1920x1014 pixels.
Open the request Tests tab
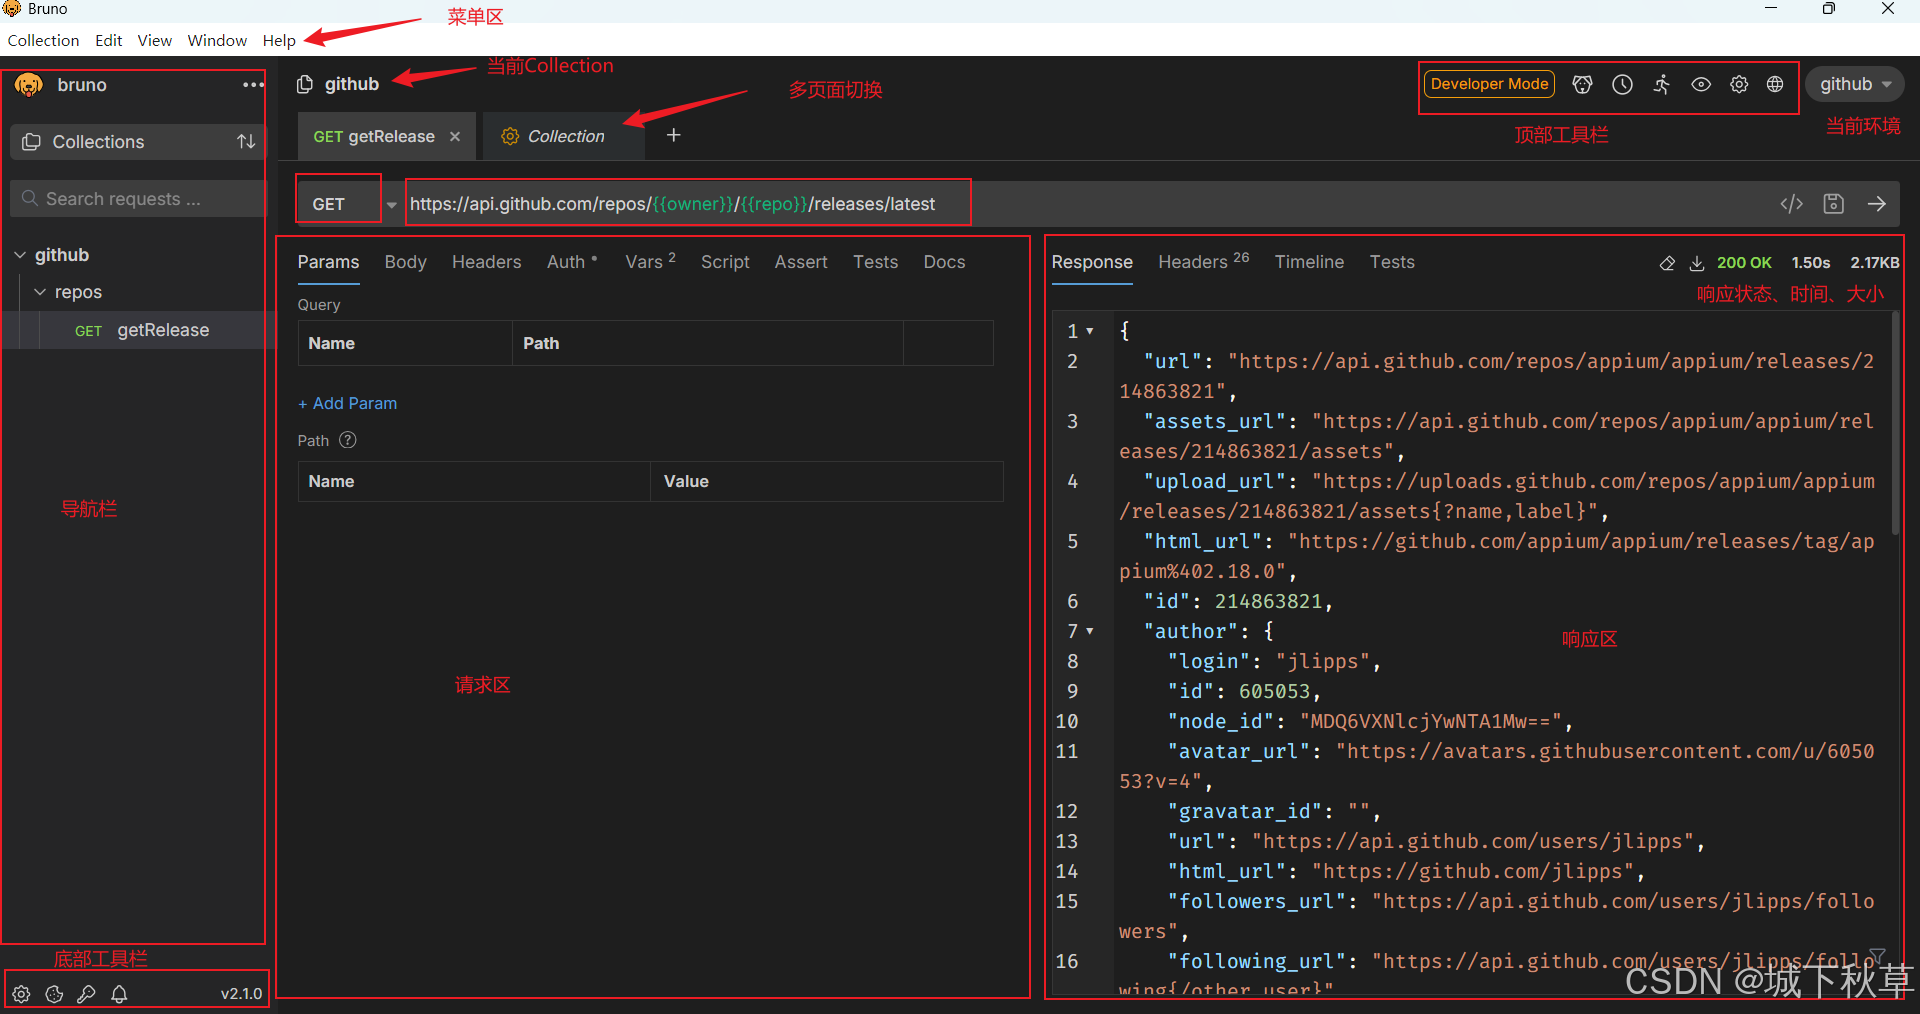click(x=875, y=262)
